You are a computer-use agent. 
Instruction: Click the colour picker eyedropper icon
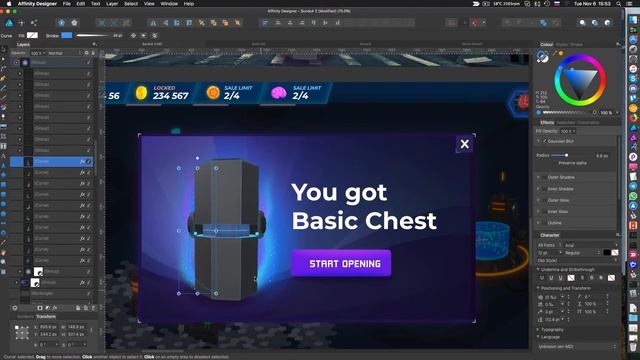point(555,53)
